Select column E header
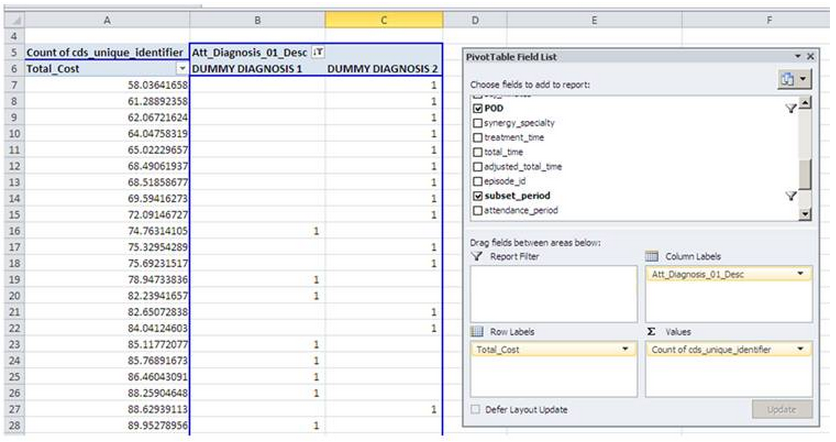This screenshot has height=442, width=836. point(594,20)
